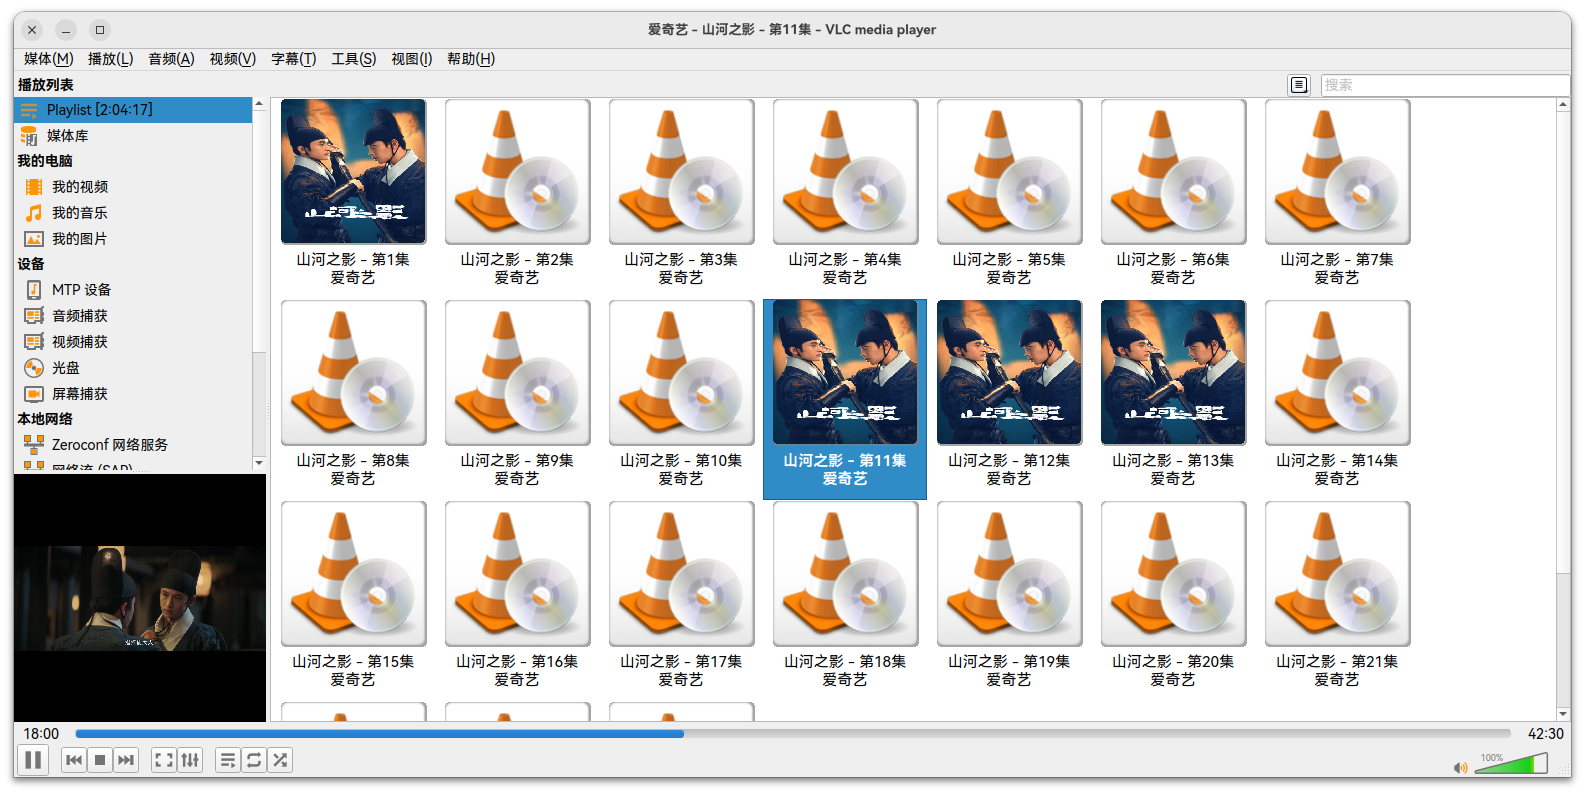The image size is (1585, 794).
Task: Select episode 山河之影 - 第10集 thumbnail
Action: (681, 372)
